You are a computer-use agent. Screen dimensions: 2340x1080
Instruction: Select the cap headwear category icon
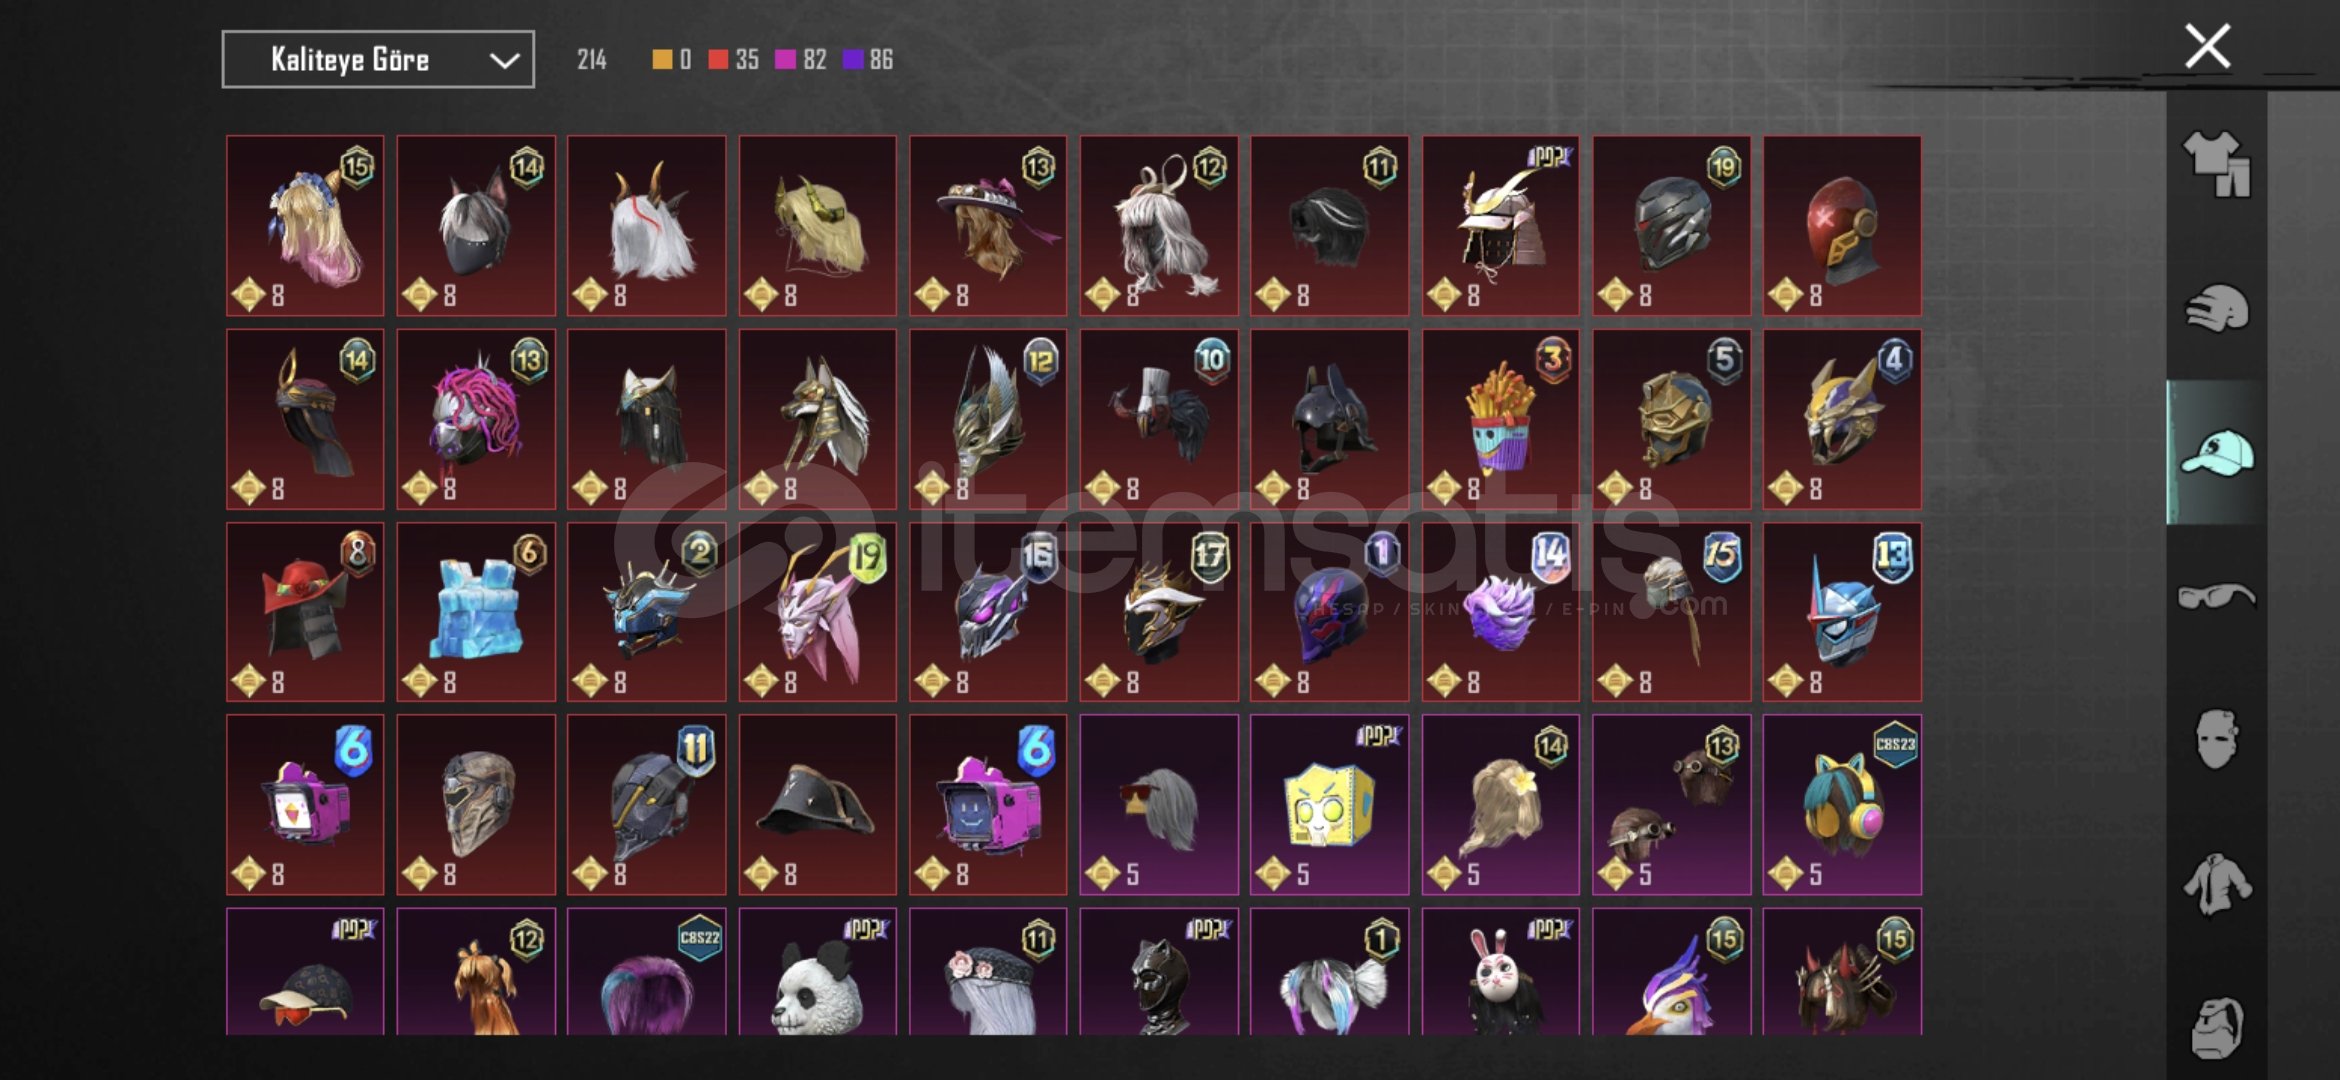(x=2216, y=453)
